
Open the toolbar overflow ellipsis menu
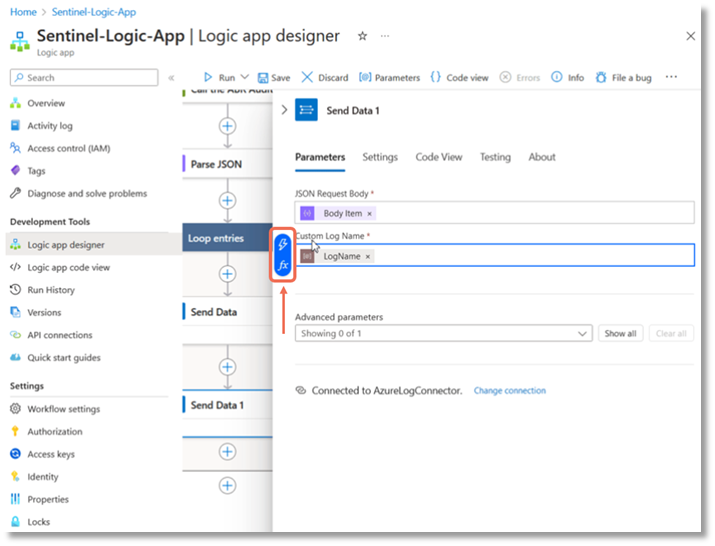[x=671, y=77]
